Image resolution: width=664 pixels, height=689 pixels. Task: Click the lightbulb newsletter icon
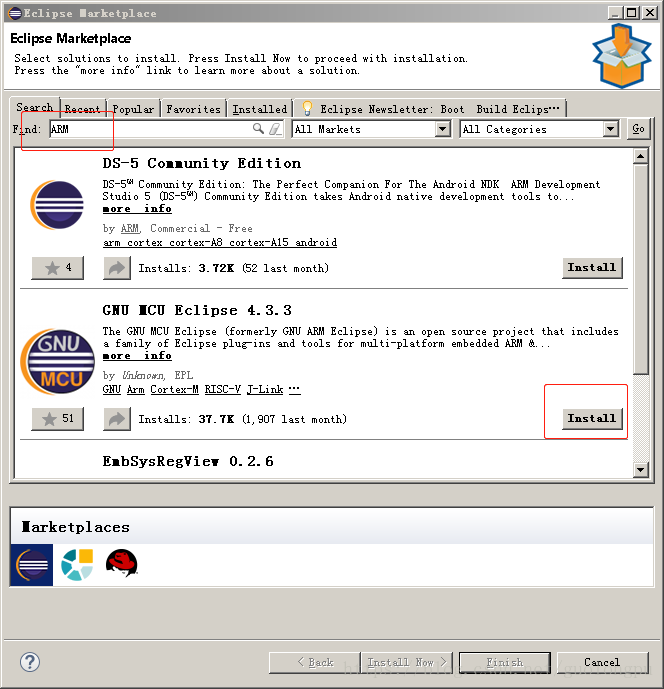(307, 108)
